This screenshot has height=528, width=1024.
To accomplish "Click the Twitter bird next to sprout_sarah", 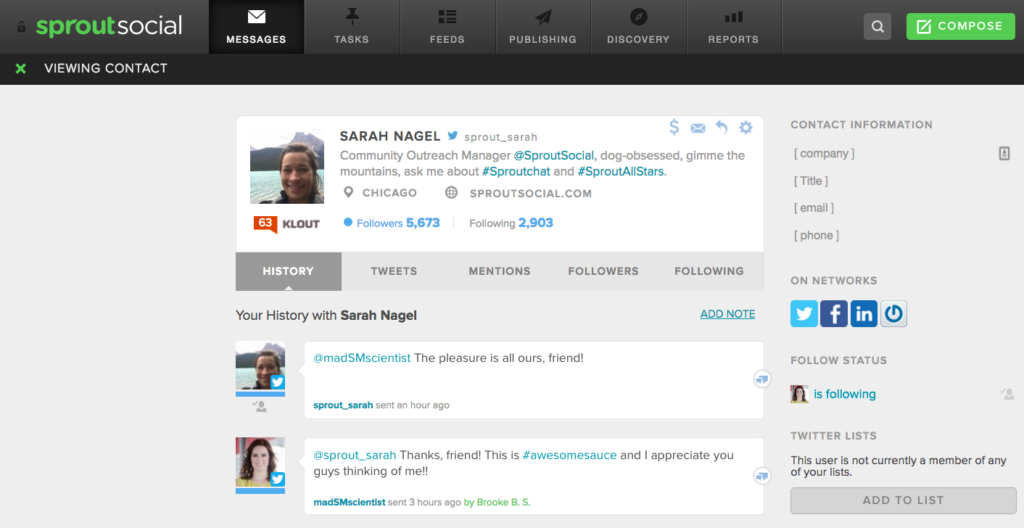I will 453,136.
